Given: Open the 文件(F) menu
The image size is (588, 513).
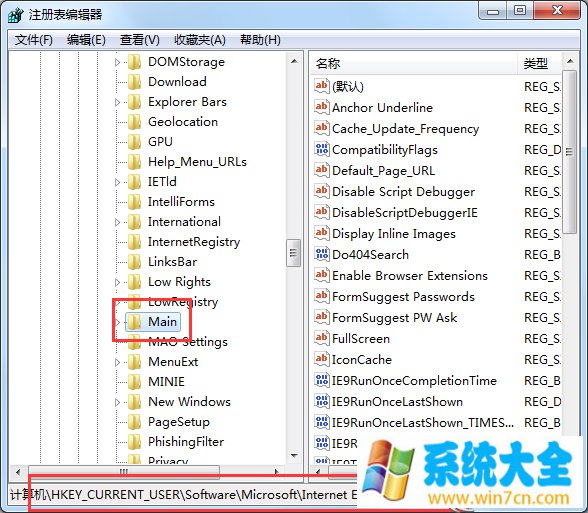Looking at the screenshot, I should click(x=33, y=40).
